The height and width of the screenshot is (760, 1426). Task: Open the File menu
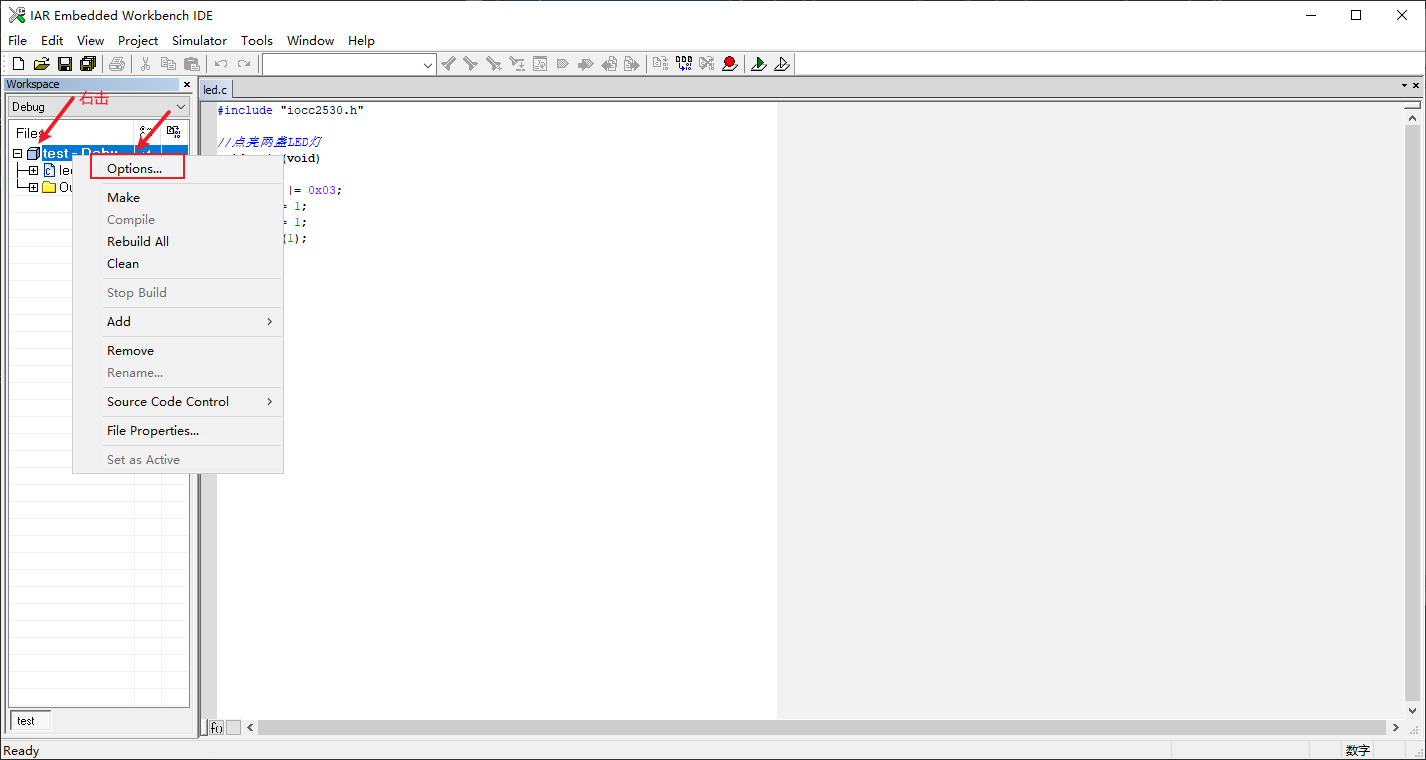pyautogui.click(x=18, y=41)
